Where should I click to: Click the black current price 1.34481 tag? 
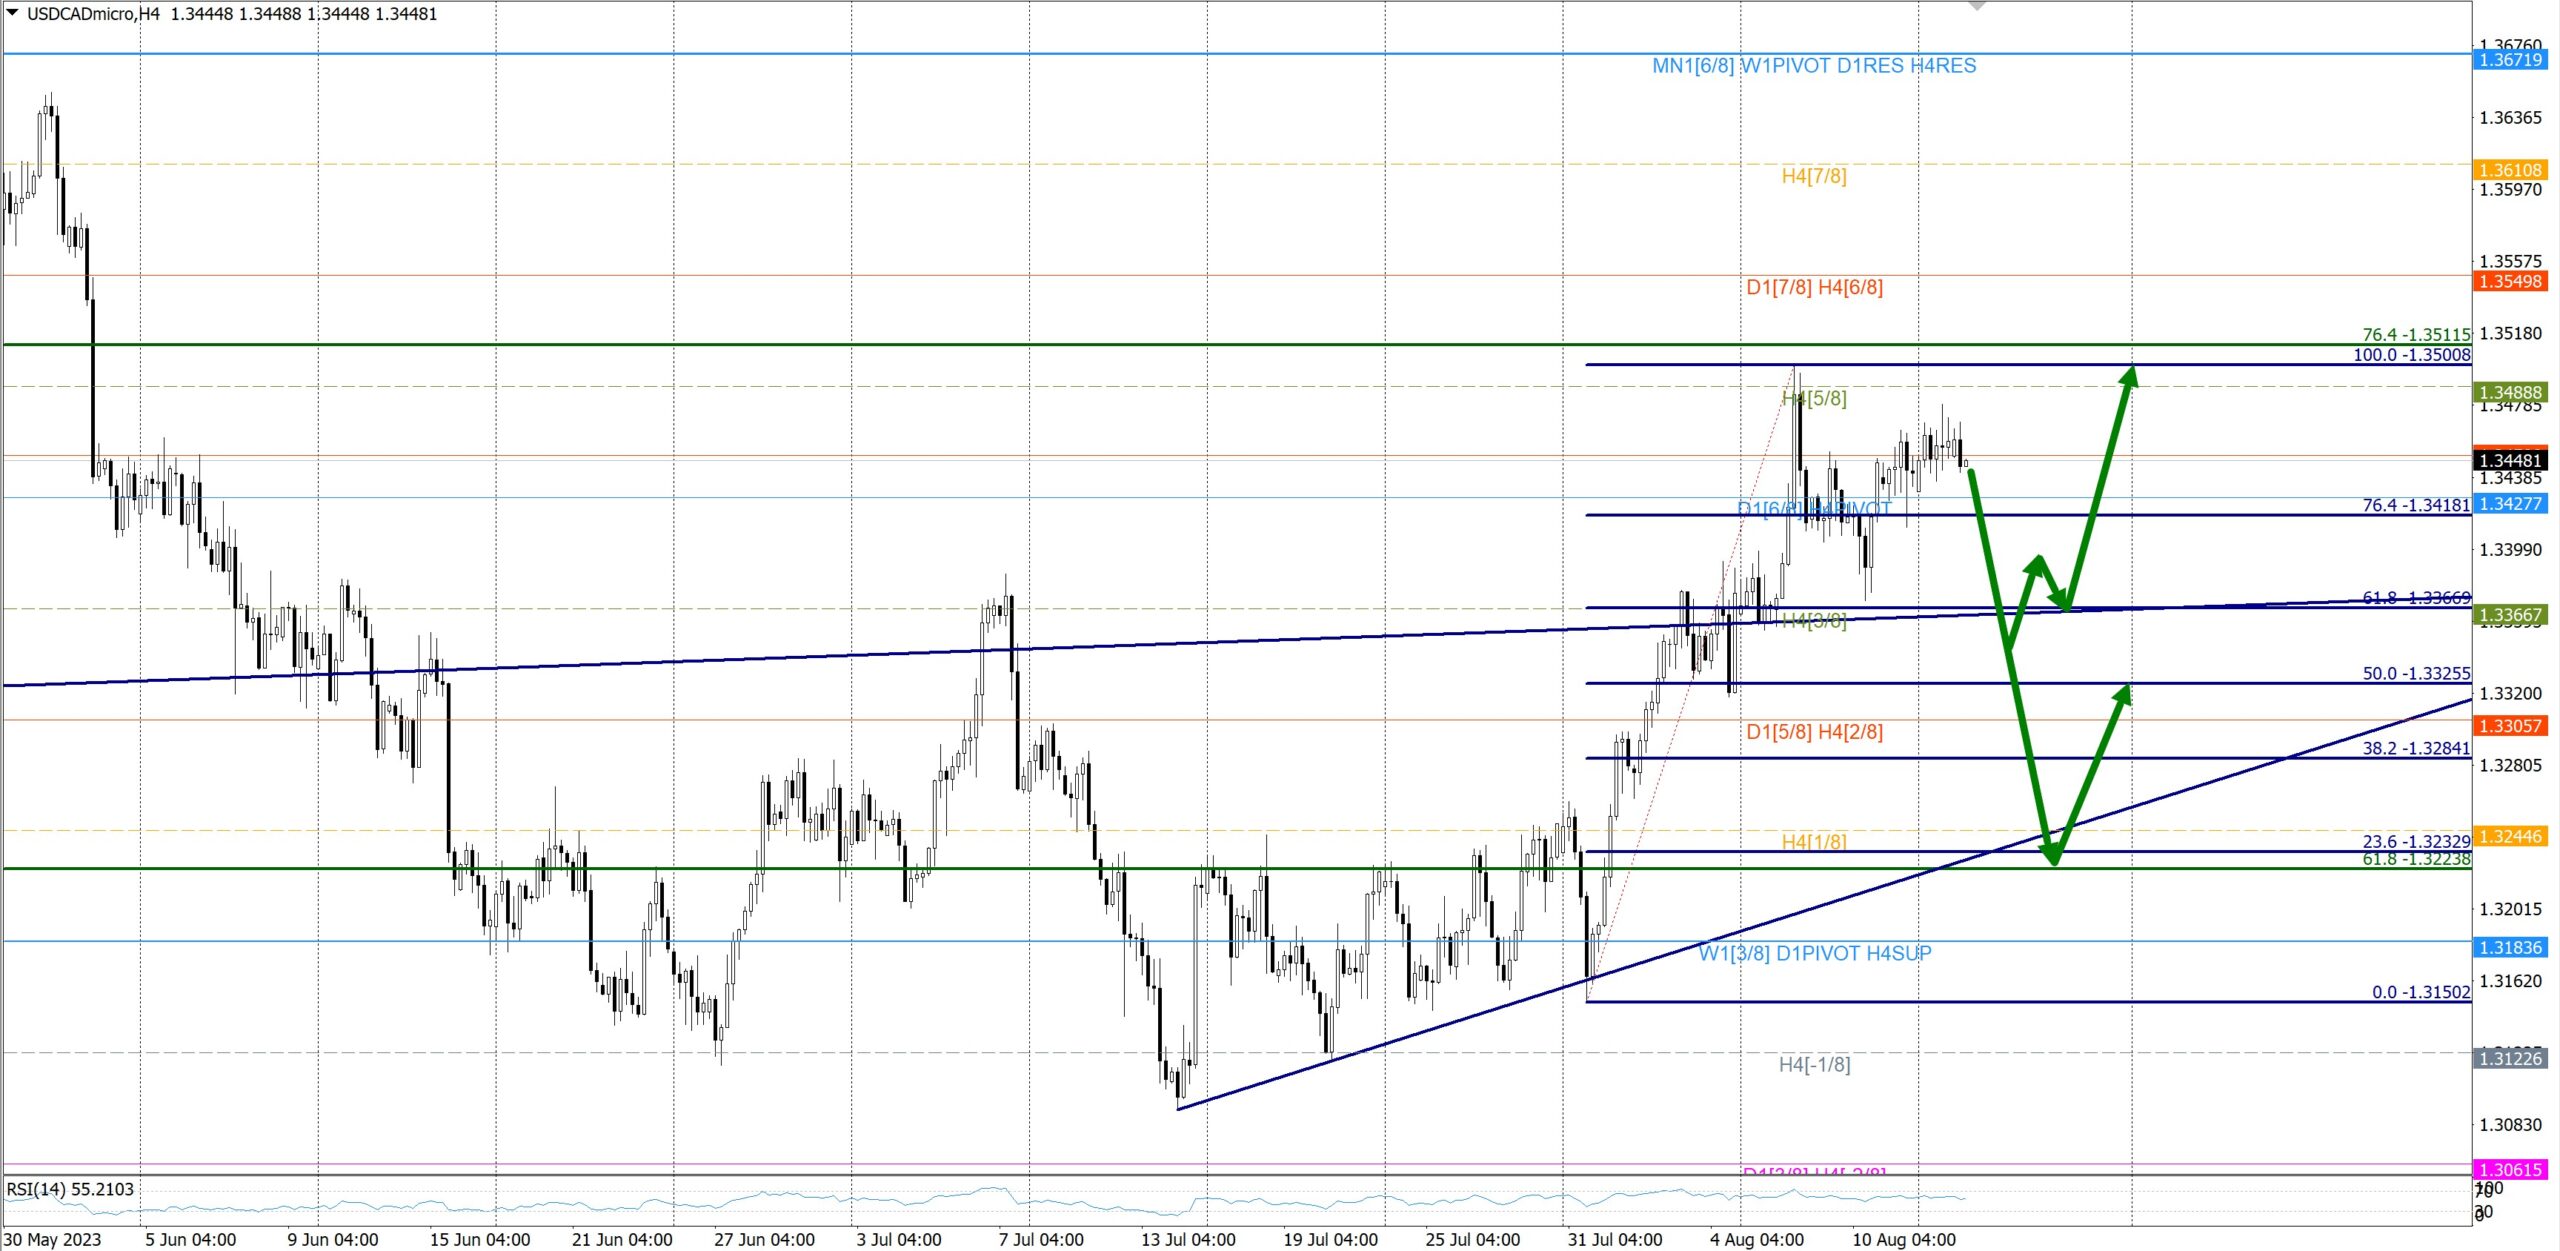pyautogui.click(x=2509, y=461)
